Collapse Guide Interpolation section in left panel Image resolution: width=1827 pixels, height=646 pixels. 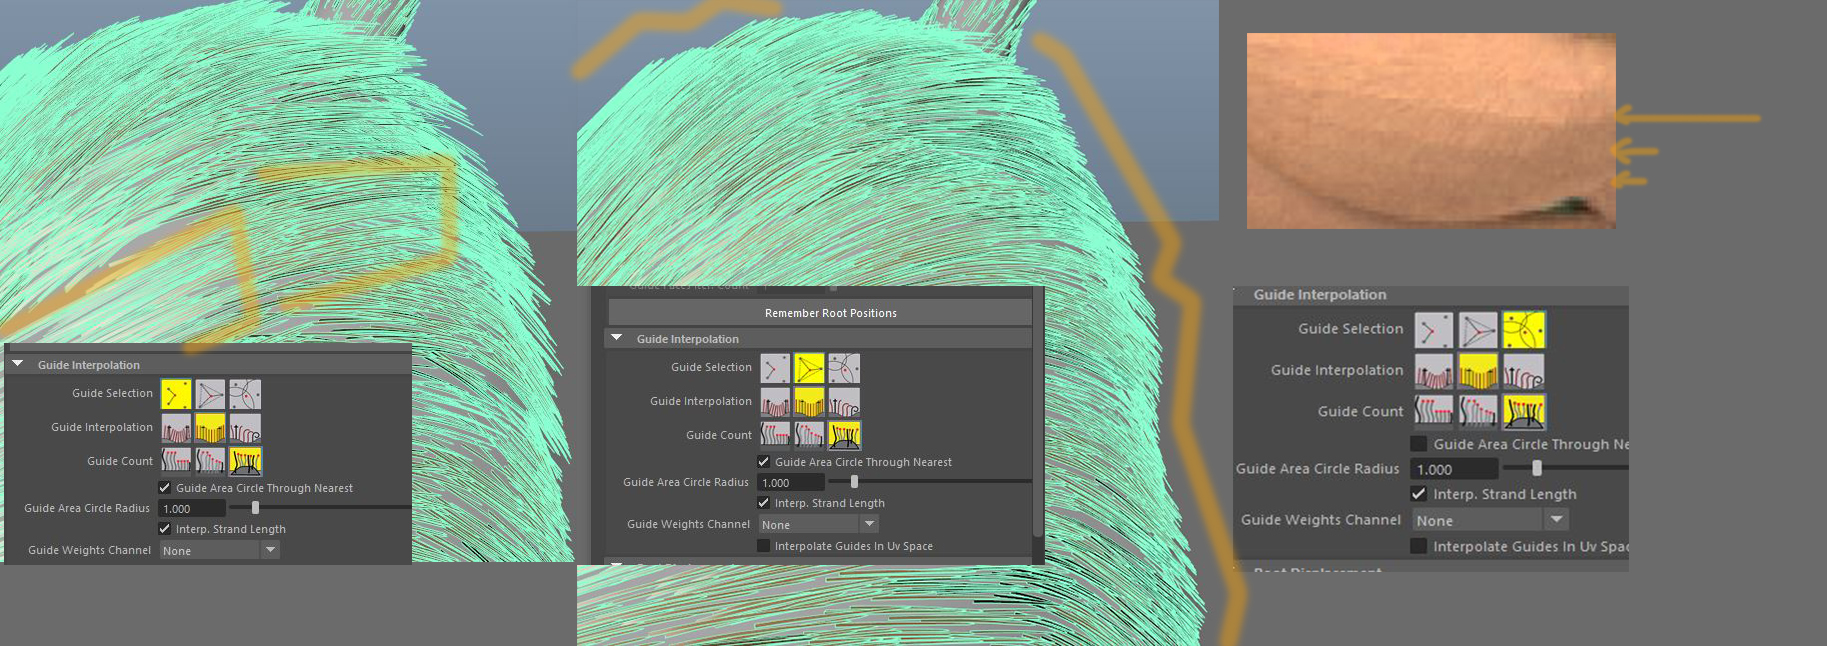(x=18, y=365)
